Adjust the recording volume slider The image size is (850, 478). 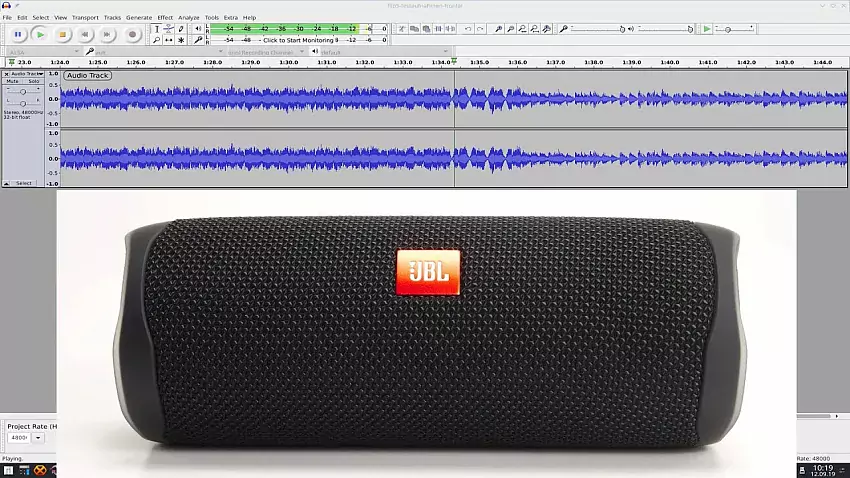point(598,29)
